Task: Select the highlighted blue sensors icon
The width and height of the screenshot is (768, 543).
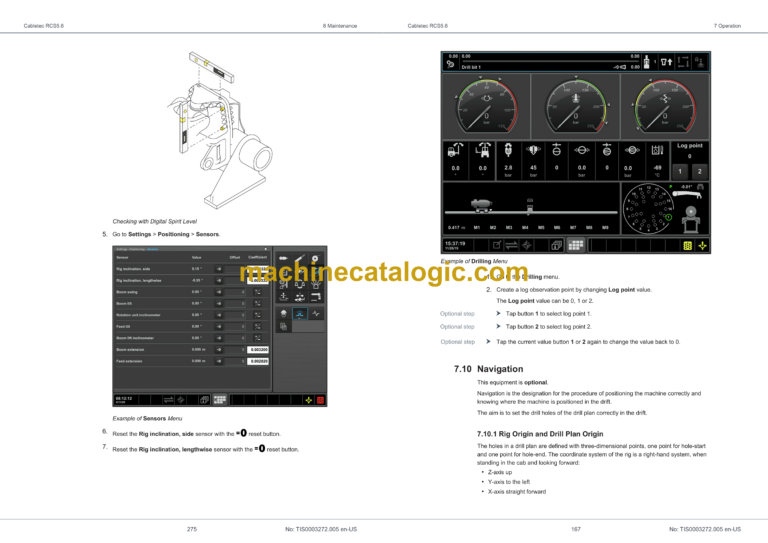Action: 300,313
